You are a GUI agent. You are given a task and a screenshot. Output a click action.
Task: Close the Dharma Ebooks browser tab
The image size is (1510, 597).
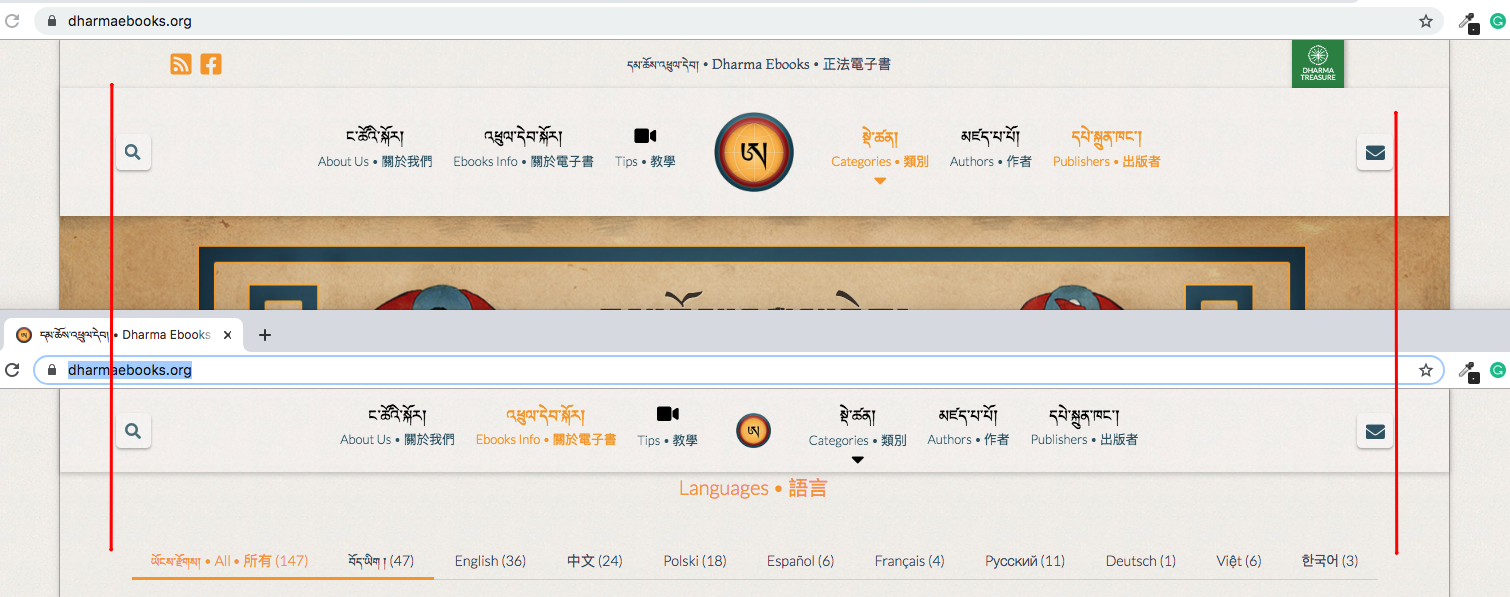pos(228,335)
